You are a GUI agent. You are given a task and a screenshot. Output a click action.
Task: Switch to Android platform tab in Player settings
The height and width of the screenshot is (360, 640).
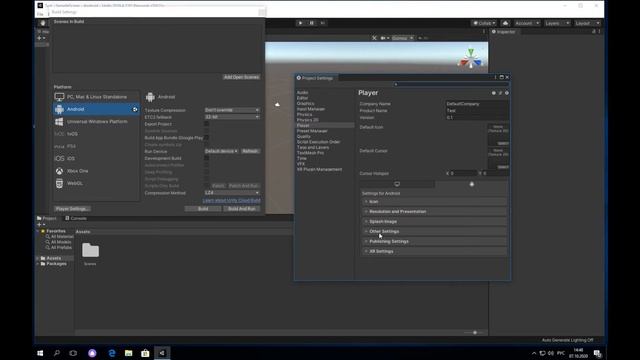[x=471, y=184]
